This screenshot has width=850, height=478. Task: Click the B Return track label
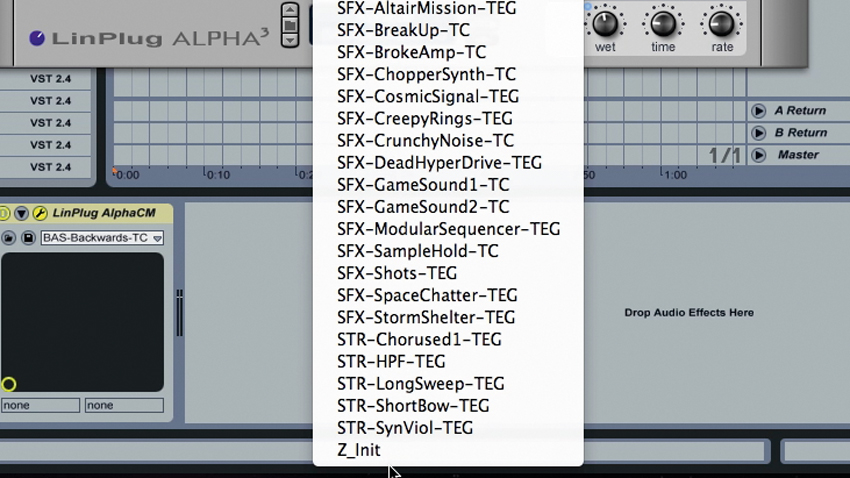tap(801, 133)
